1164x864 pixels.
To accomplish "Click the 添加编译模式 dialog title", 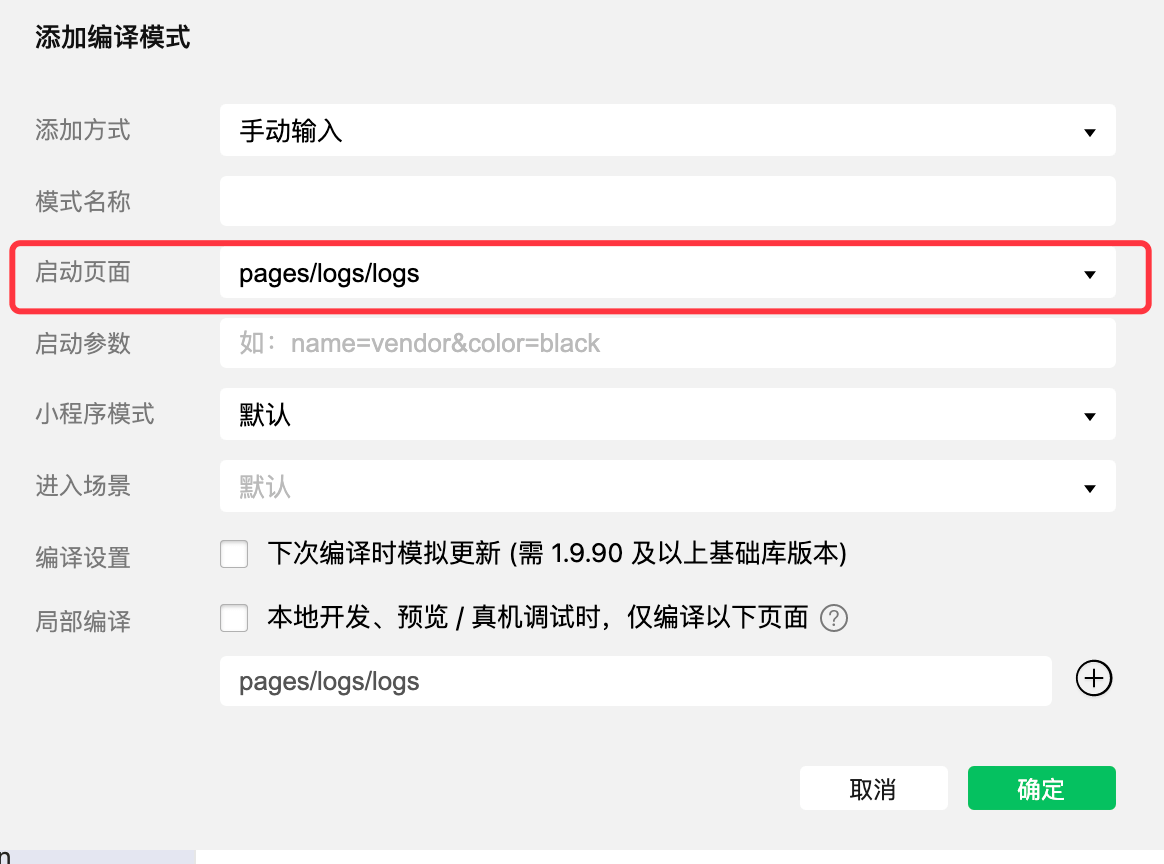I will pyautogui.click(x=113, y=37).
